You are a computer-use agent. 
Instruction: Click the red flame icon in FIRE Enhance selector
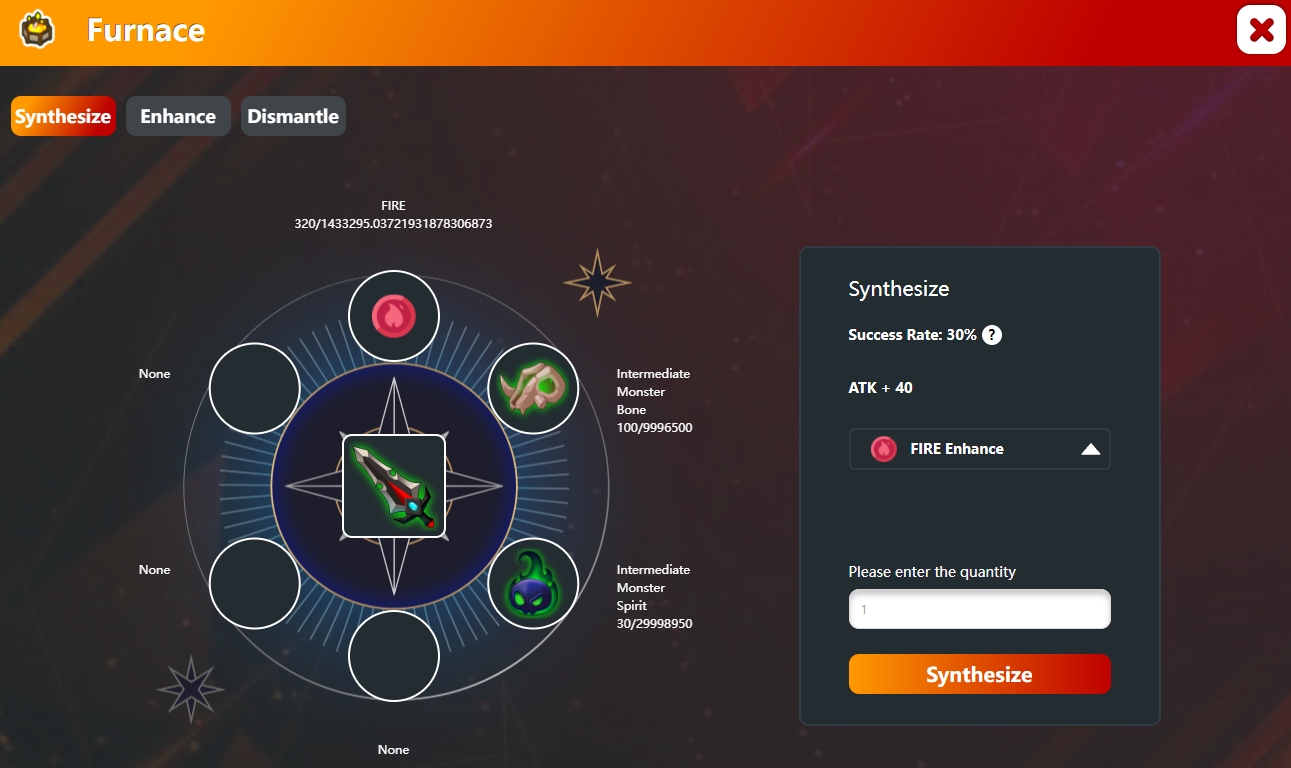coord(884,449)
